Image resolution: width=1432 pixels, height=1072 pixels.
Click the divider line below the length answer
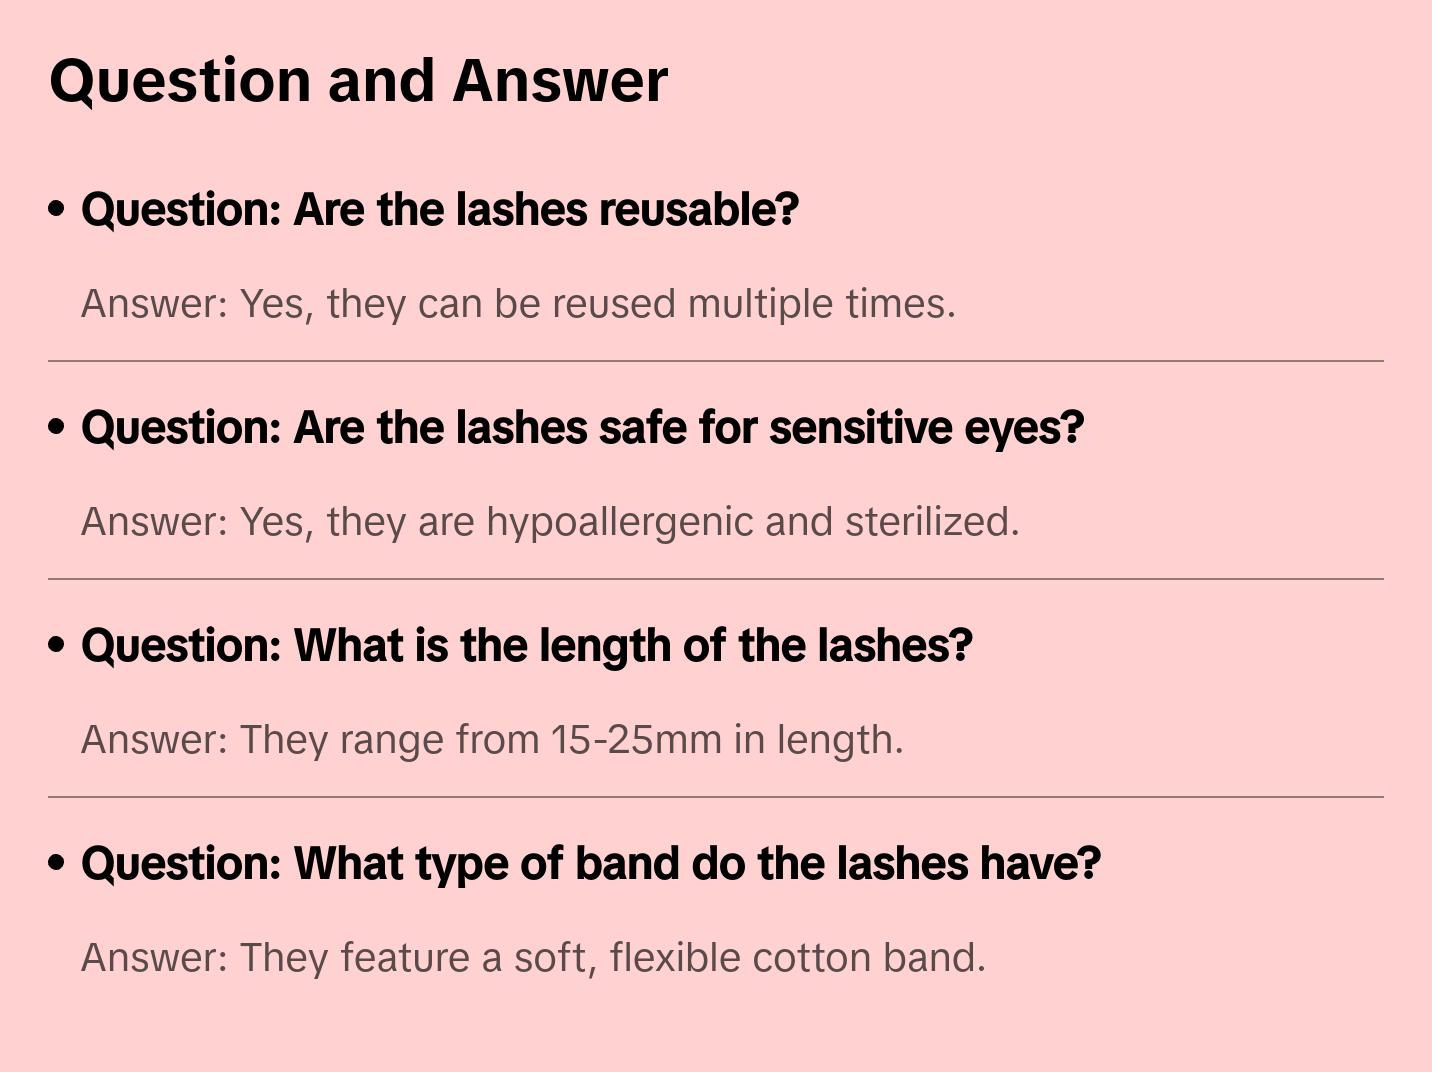(716, 797)
